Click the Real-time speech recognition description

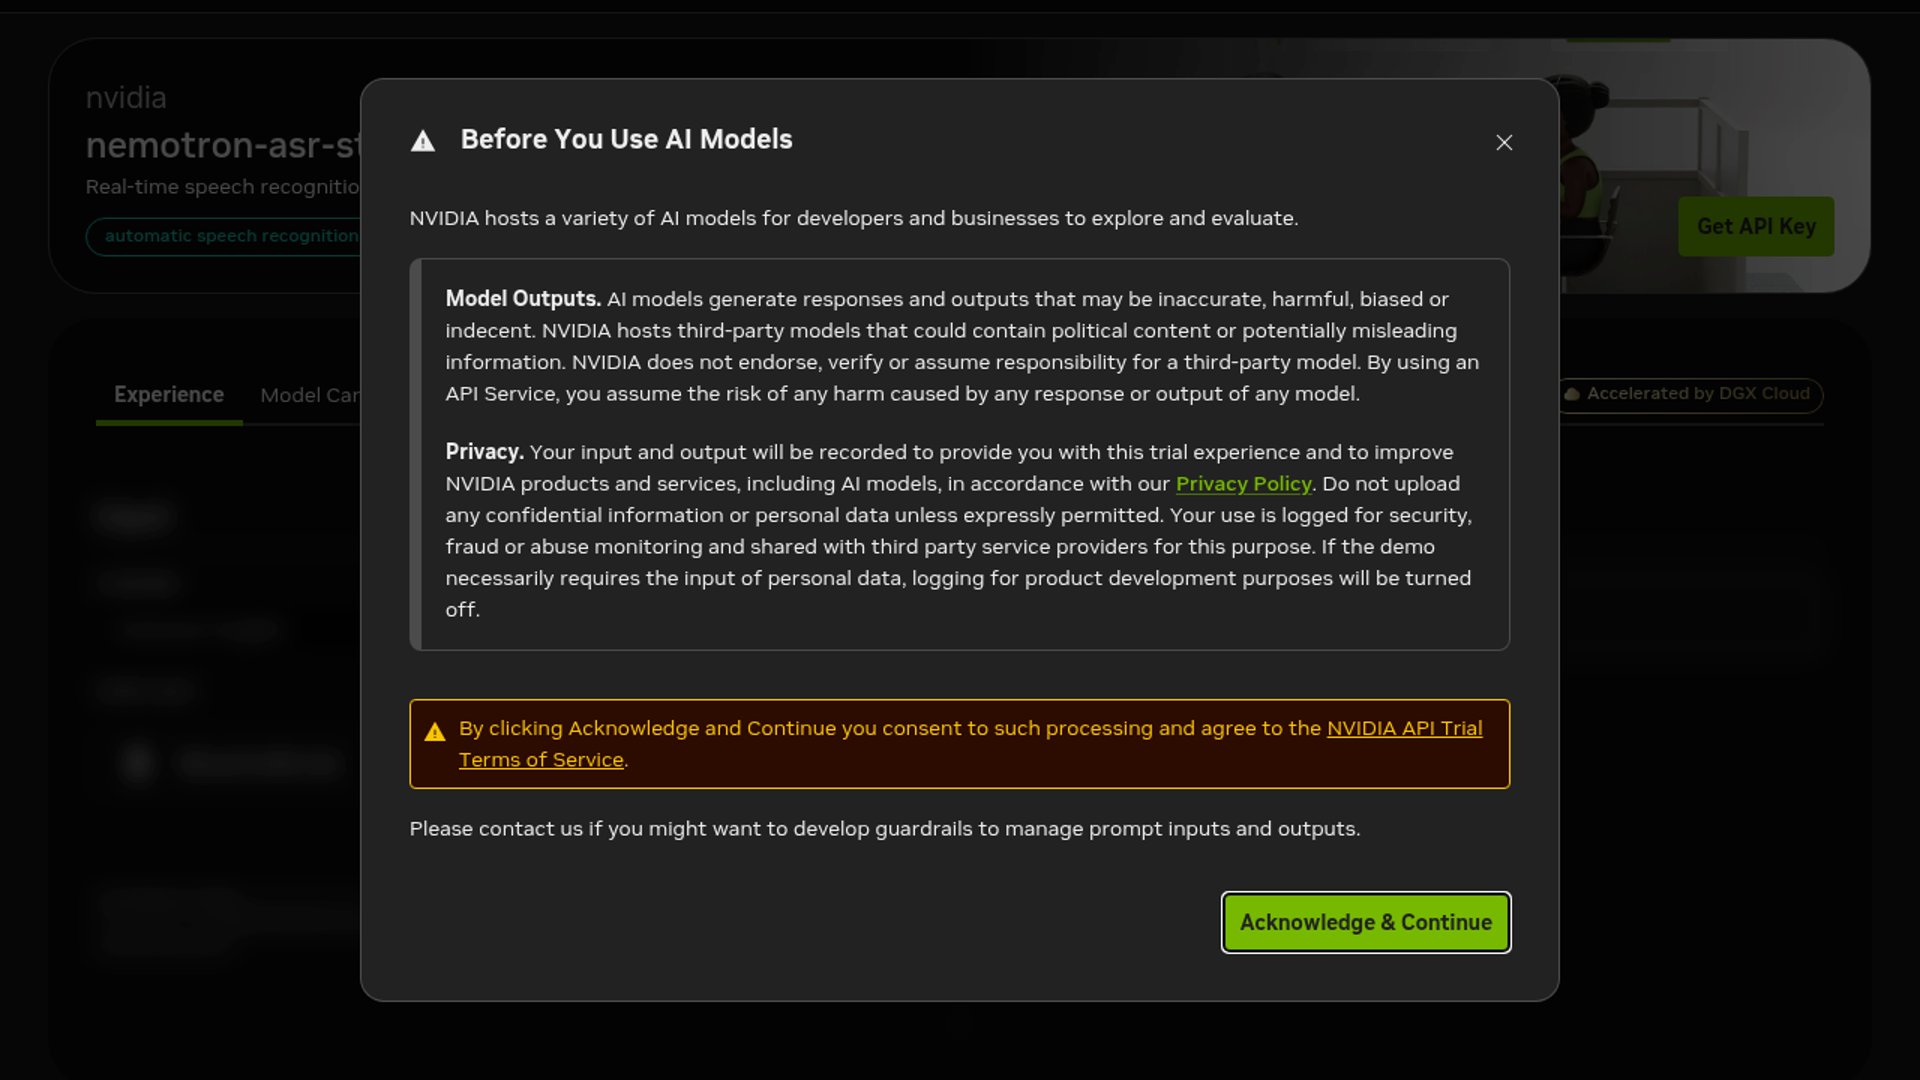(x=222, y=187)
